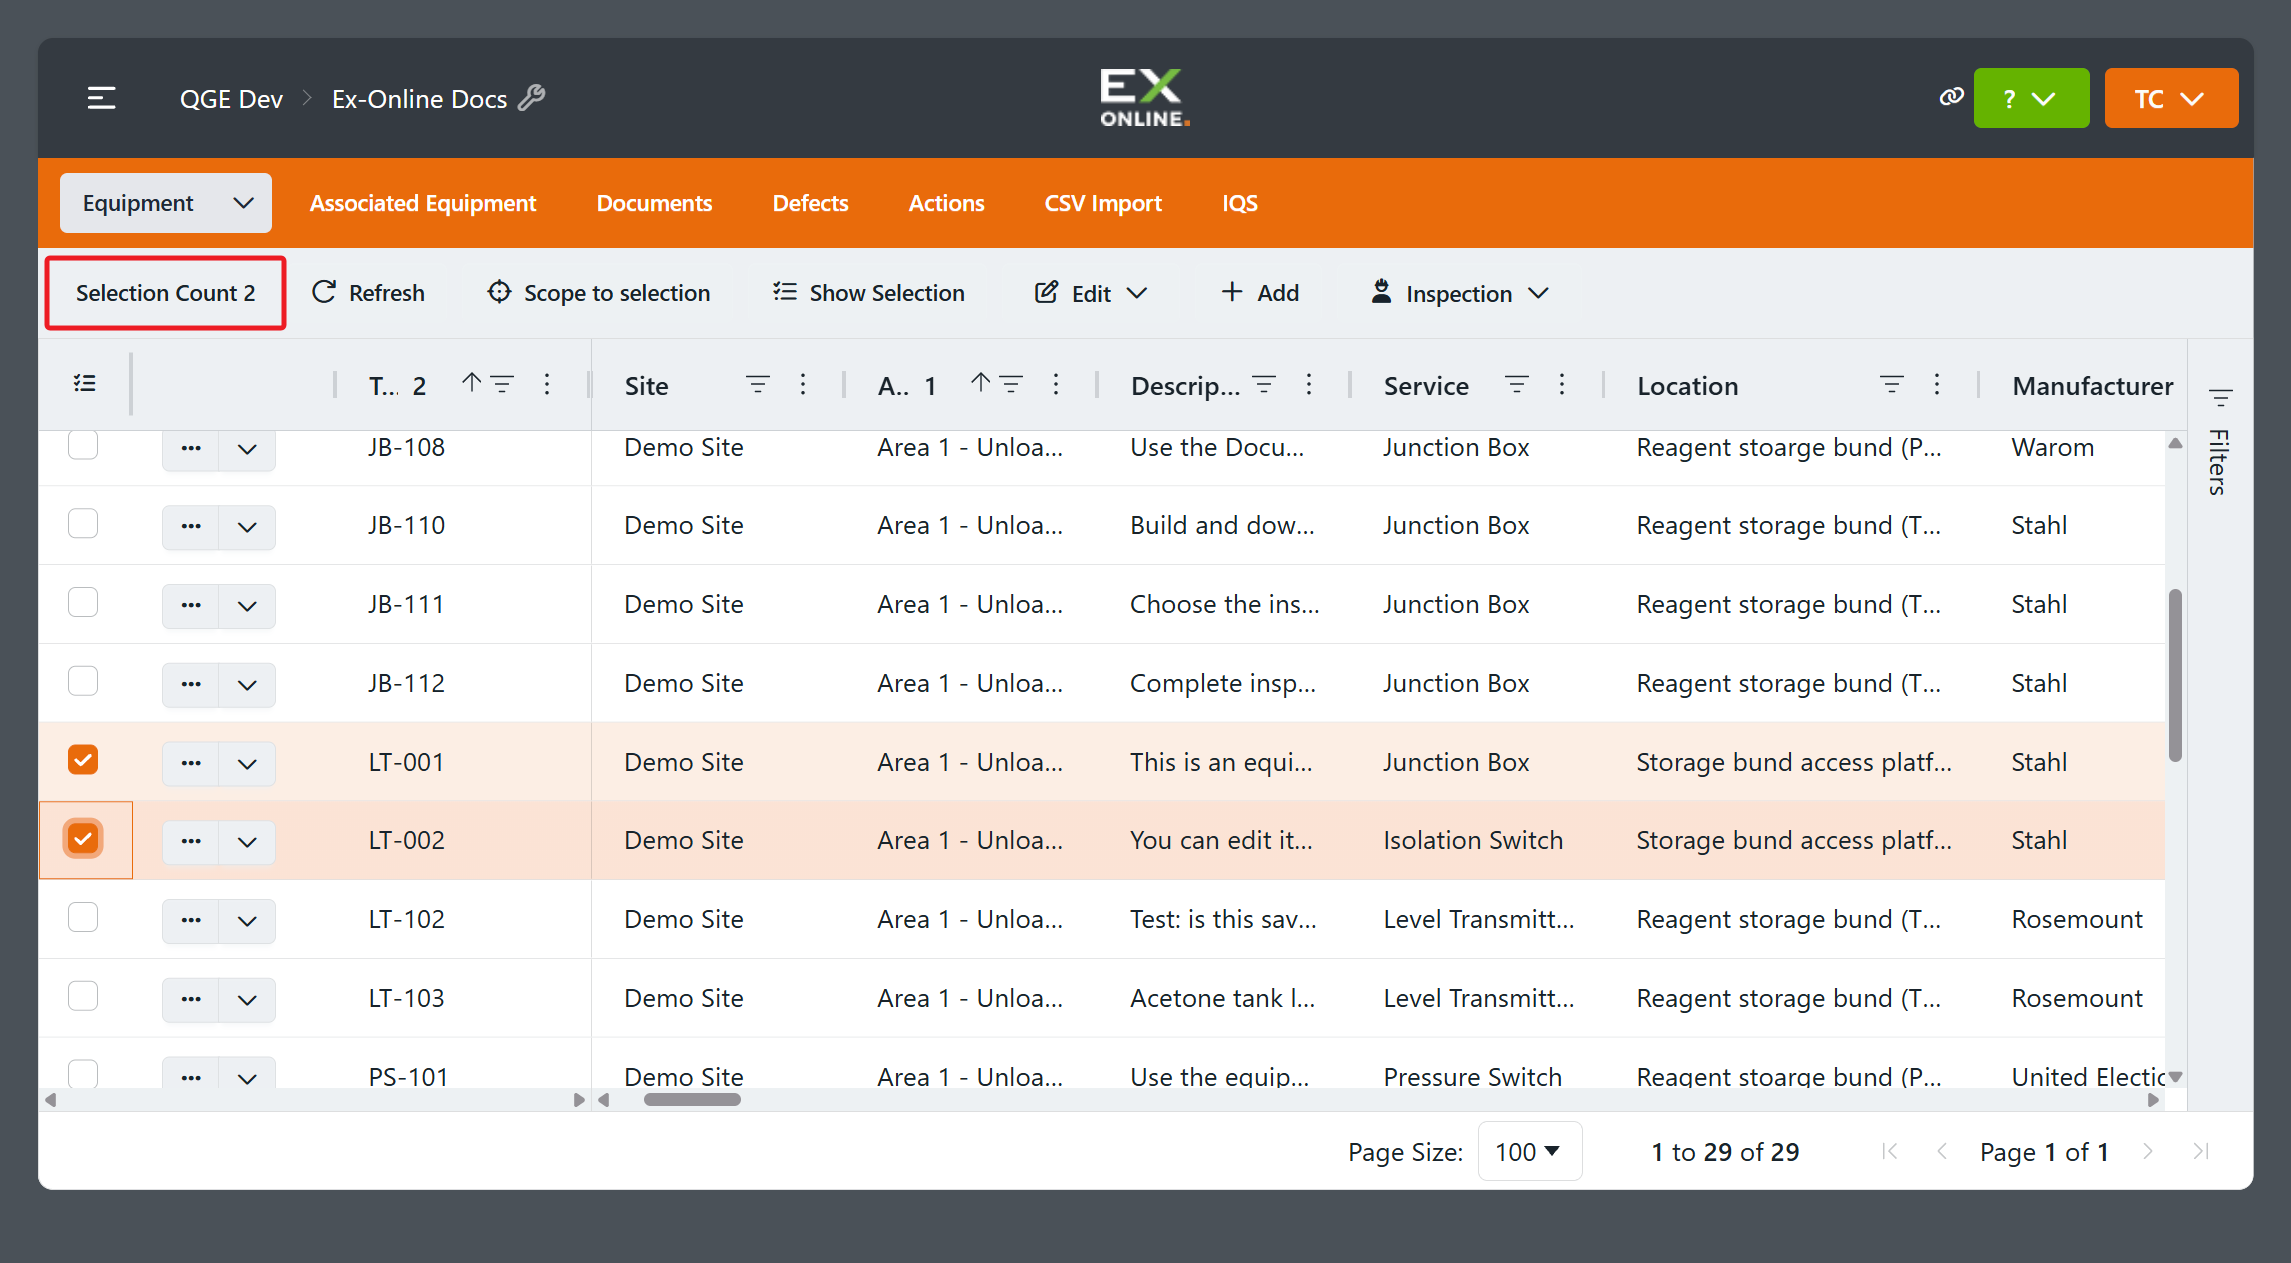Click the Ex Online logo
The height and width of the screenshot is (1263, 2291).
coord(1145,98)
